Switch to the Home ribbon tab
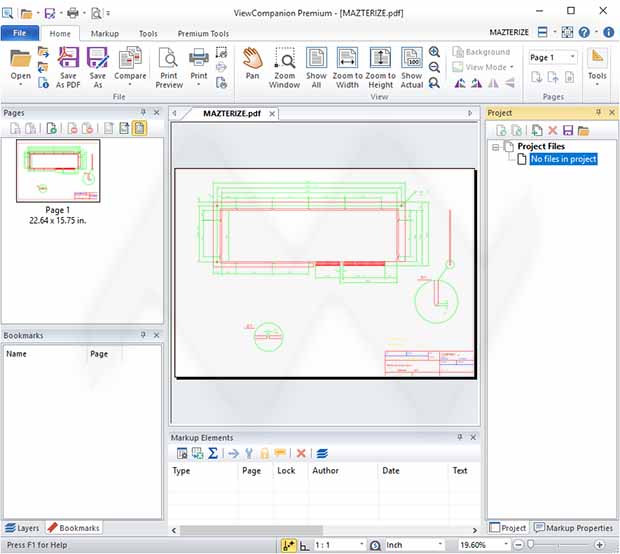This screenshot has width=620, height=554. pyautogui.click(x=60, y=34)
